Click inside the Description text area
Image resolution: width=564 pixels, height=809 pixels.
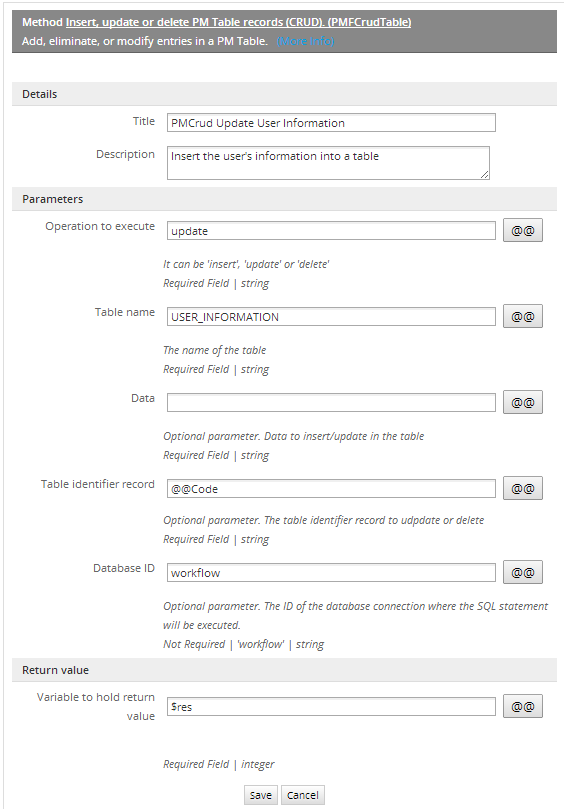[328, 163]
